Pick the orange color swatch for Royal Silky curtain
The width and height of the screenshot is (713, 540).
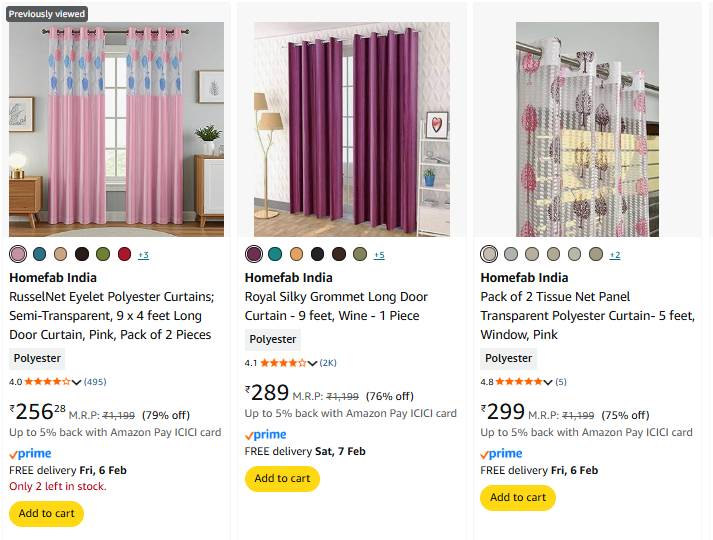(x=296, y=254)
